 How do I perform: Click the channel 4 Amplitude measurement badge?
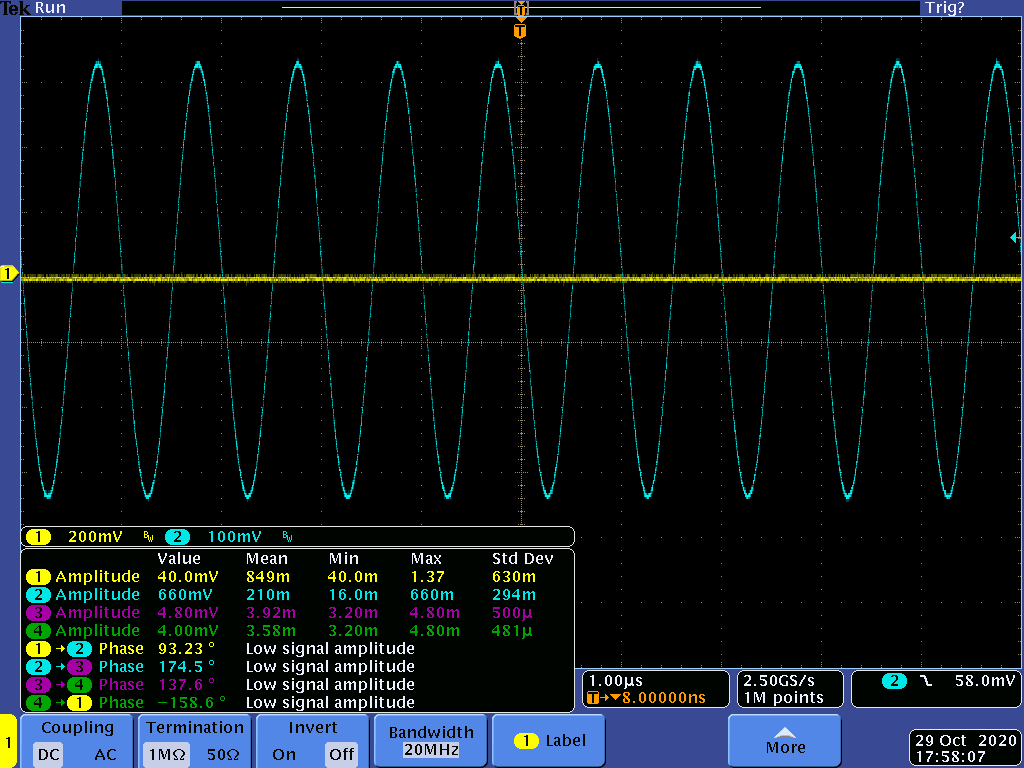(37, 631)
